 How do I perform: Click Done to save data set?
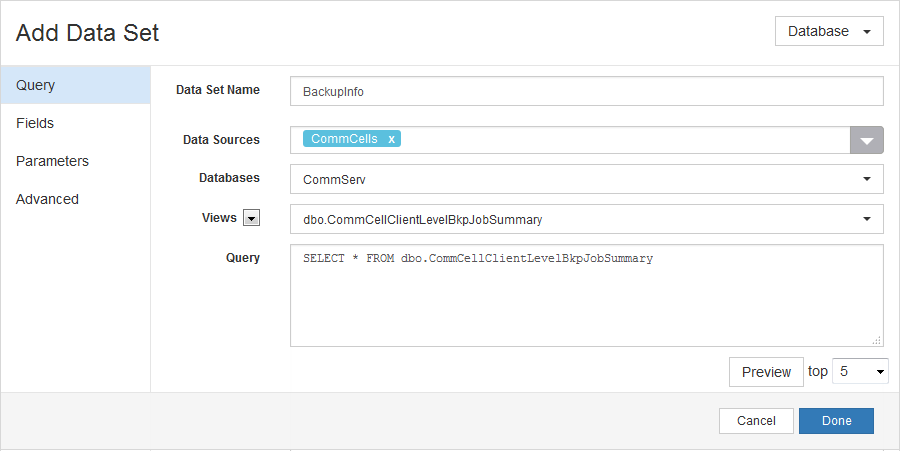tap(836, 421)
